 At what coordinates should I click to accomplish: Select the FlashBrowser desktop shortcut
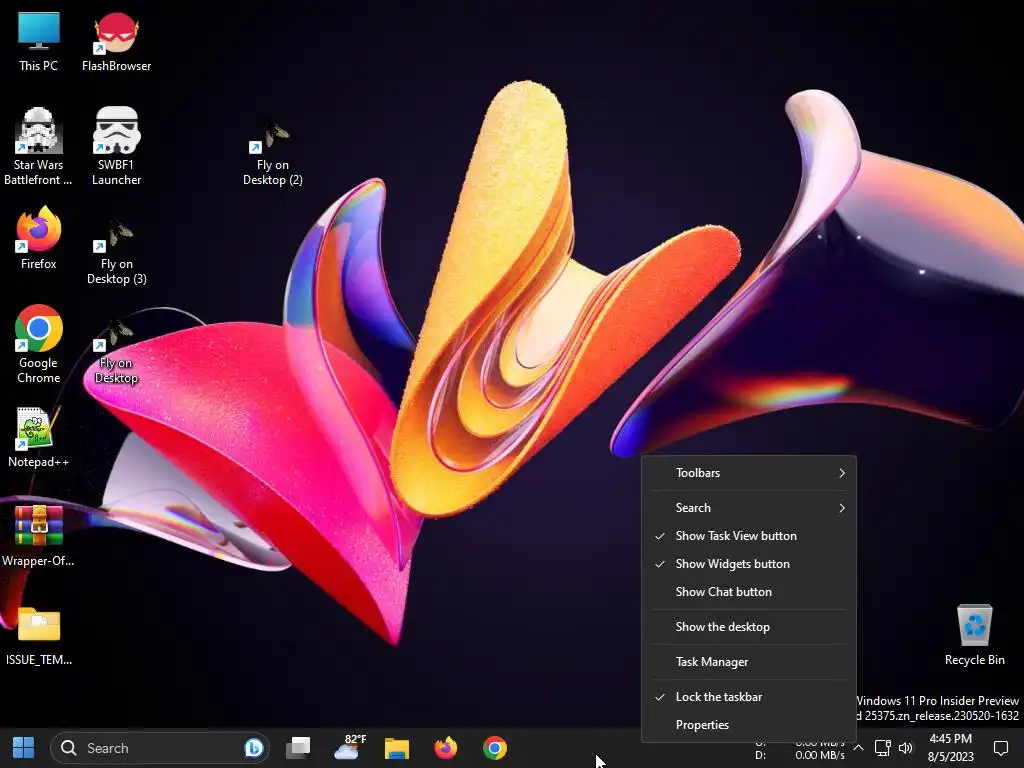[116, 42]
